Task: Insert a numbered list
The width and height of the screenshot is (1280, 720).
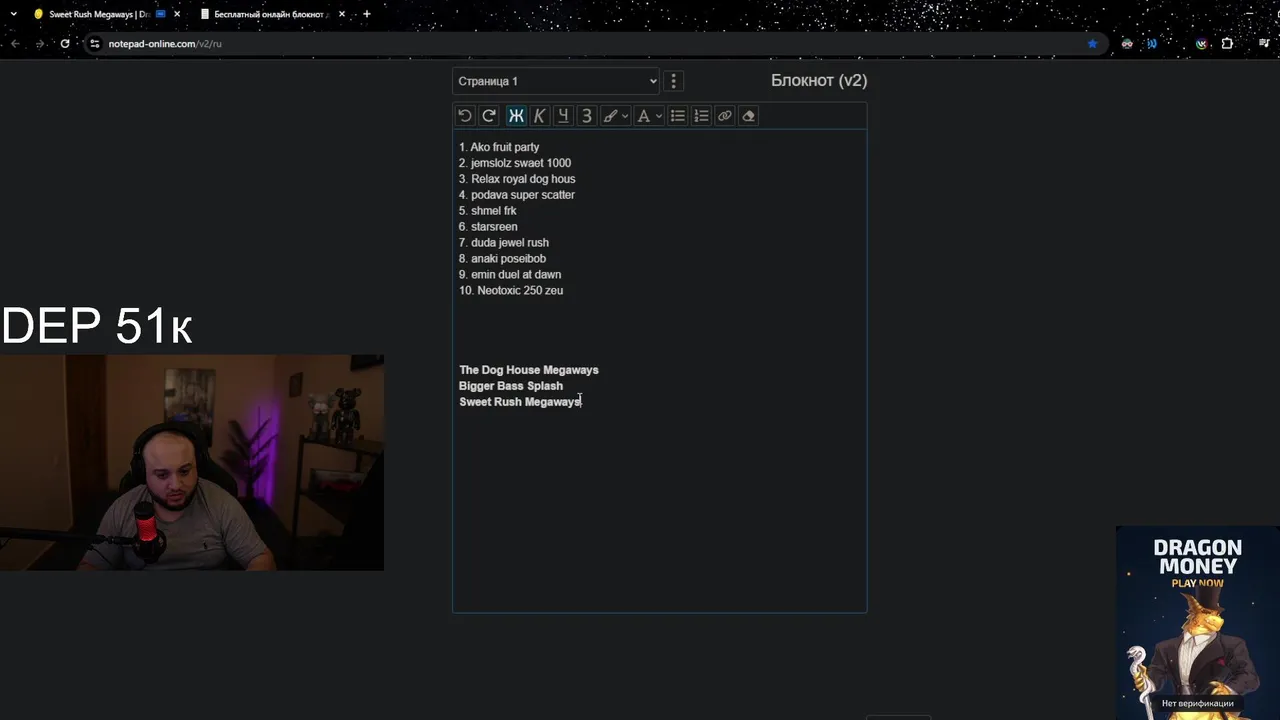Action: point(701,116)
